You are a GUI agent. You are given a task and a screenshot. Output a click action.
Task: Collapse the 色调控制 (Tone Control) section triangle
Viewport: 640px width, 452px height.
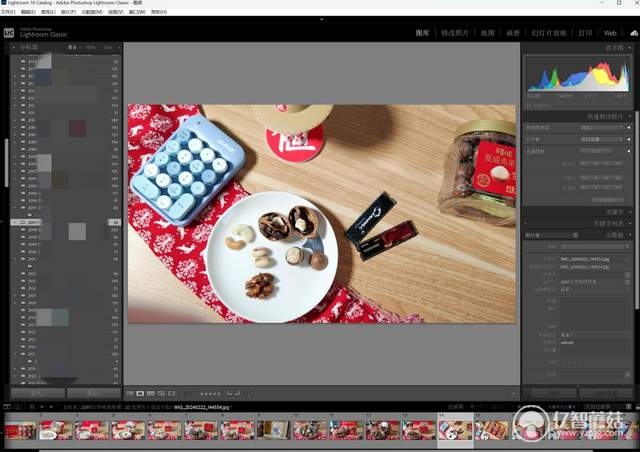click(x=629, y=151)
